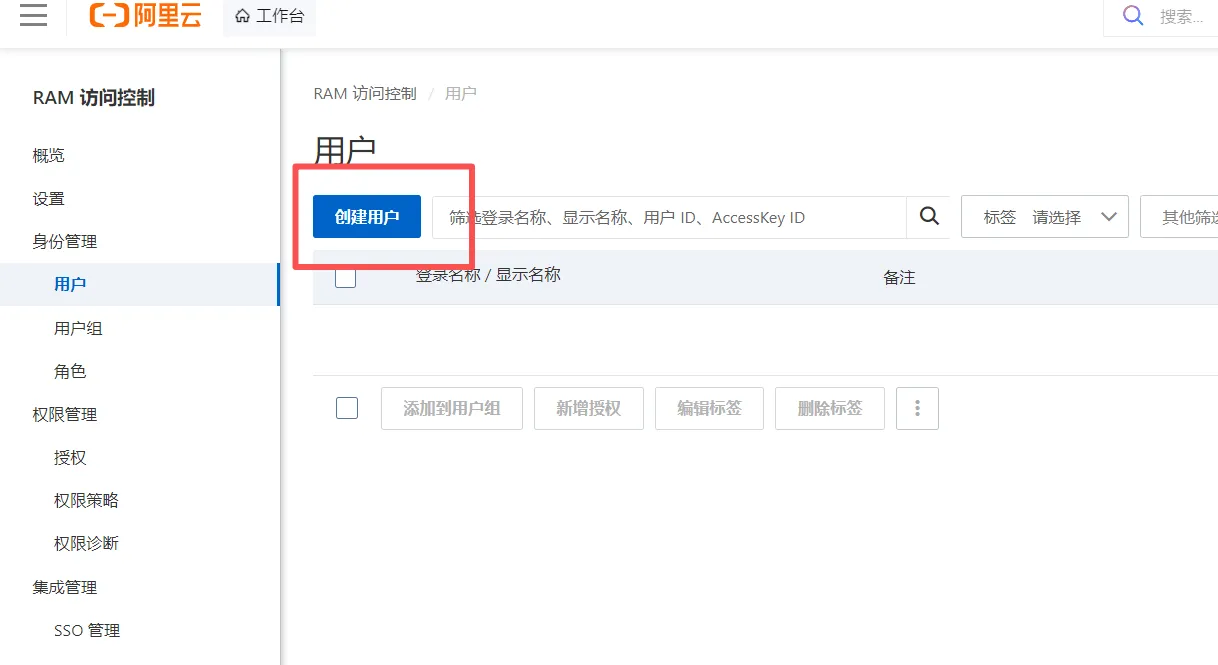Click the top search box
This screenshot has height=665, width=1218.
pos(1160,17)
